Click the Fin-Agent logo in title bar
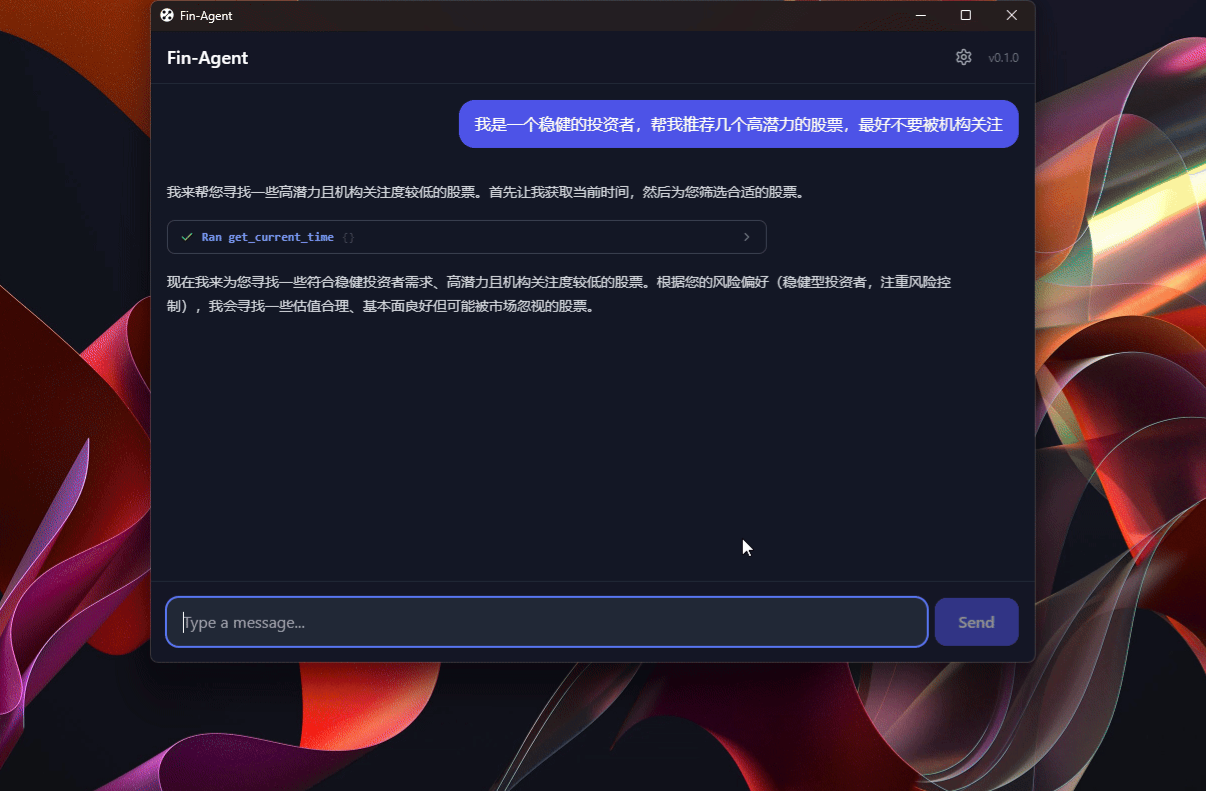 coord(167,15)
